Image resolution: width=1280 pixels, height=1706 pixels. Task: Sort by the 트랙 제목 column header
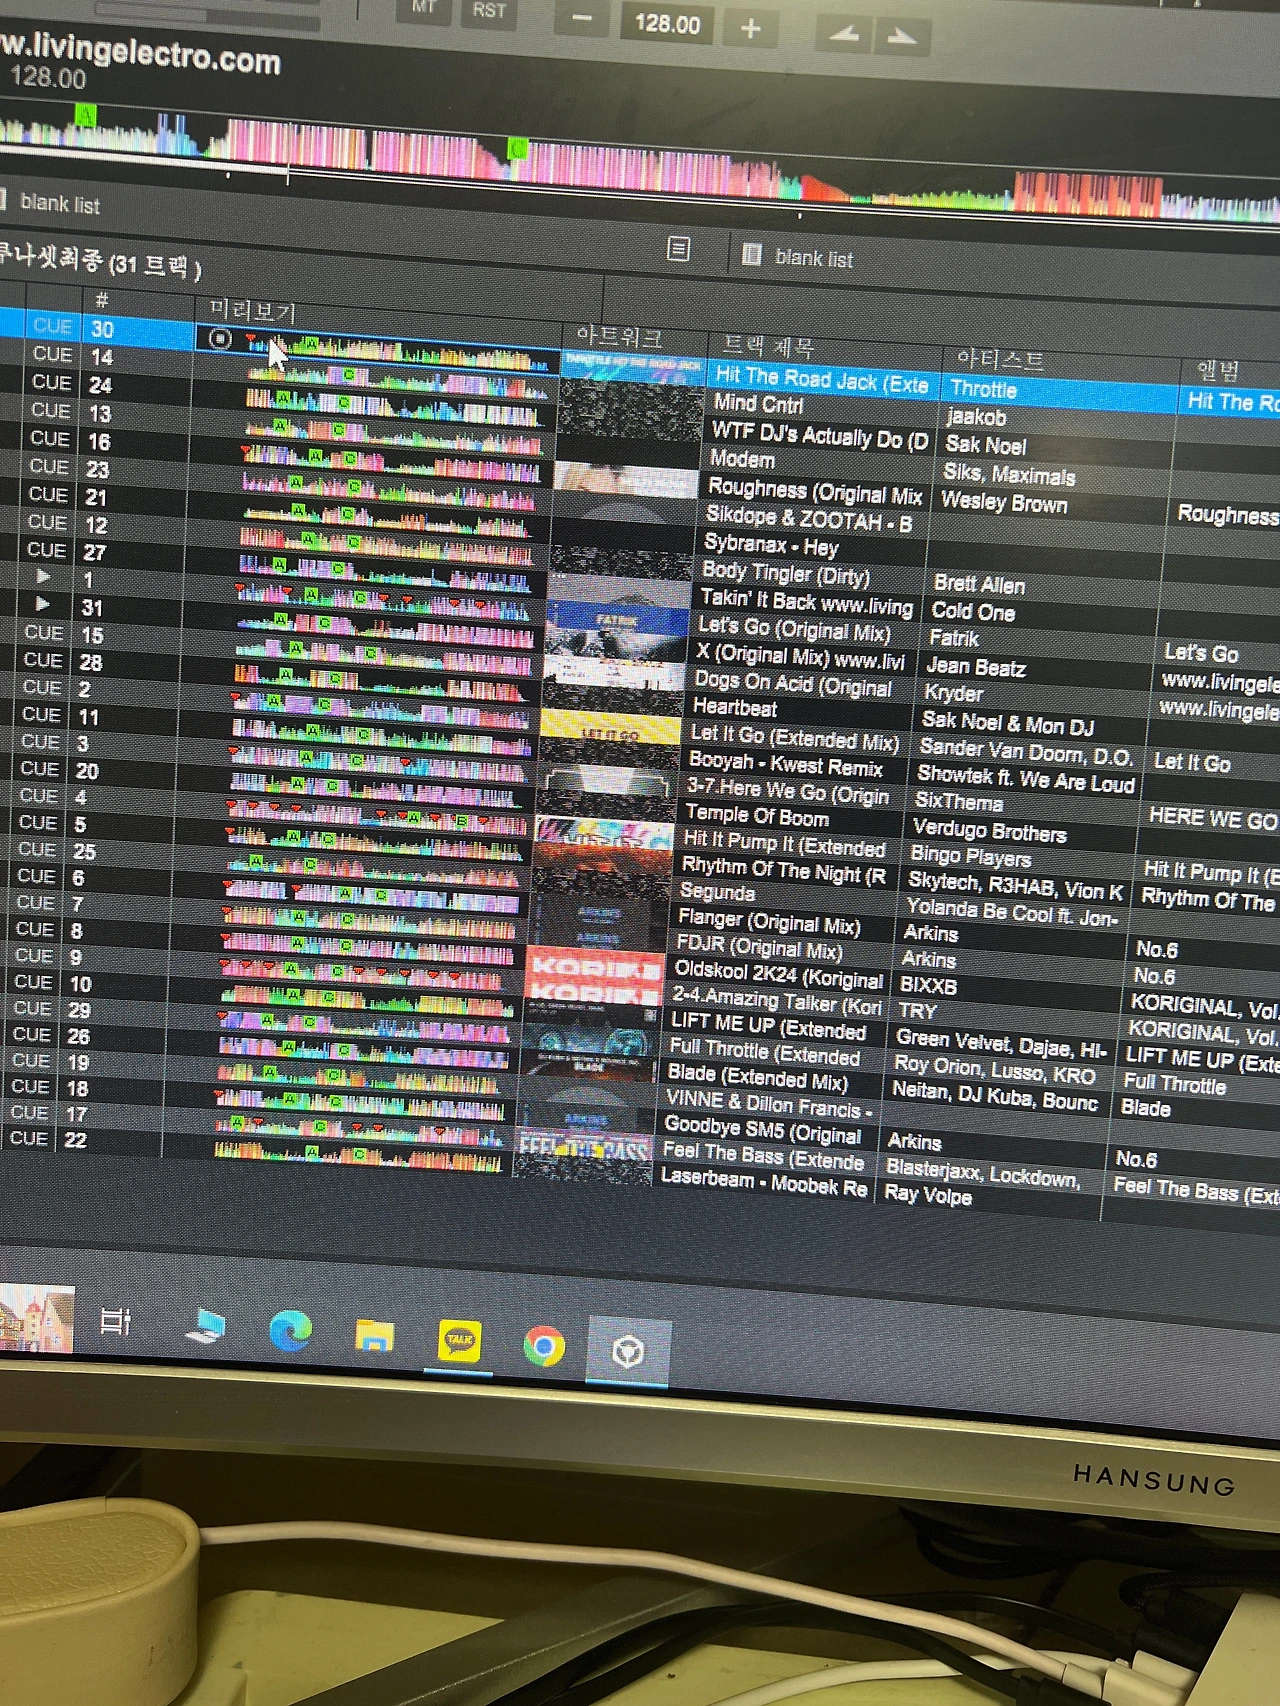point(768,346)
